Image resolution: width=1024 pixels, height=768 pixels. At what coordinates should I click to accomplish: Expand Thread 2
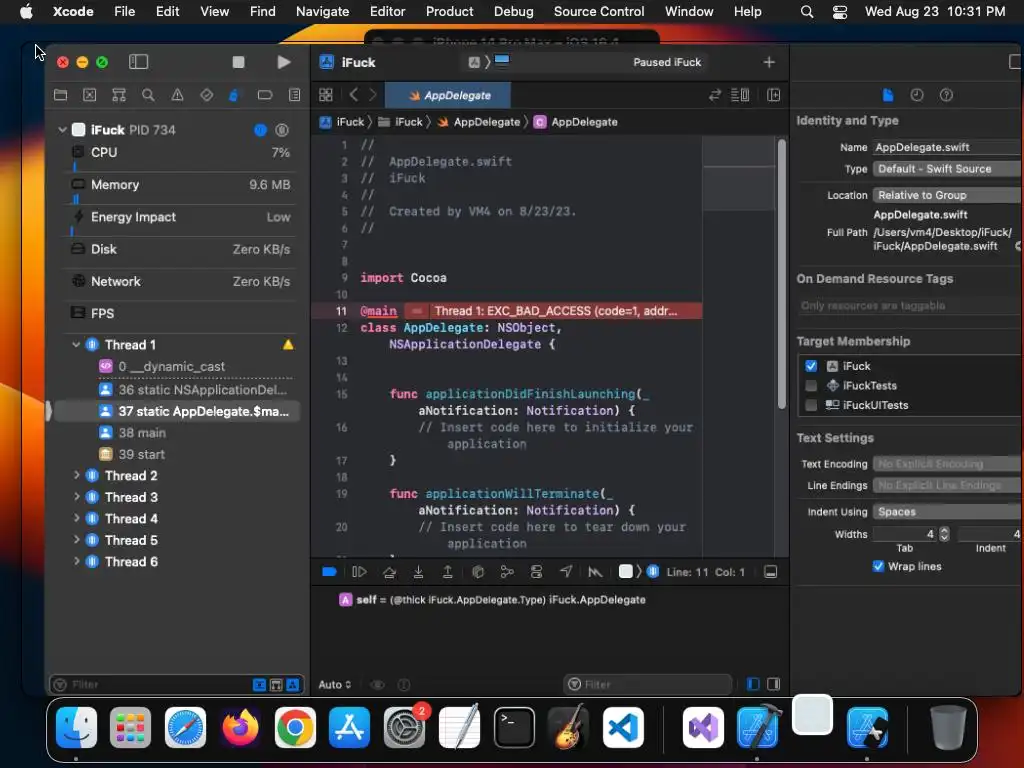pyautogui.click(x=76, y=475)
